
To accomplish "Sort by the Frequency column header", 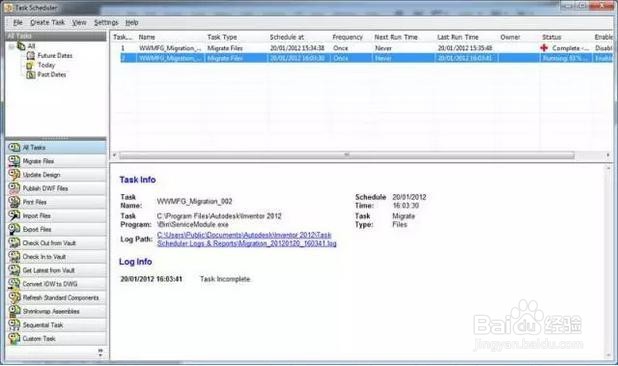I will click(x=347, y=37).
